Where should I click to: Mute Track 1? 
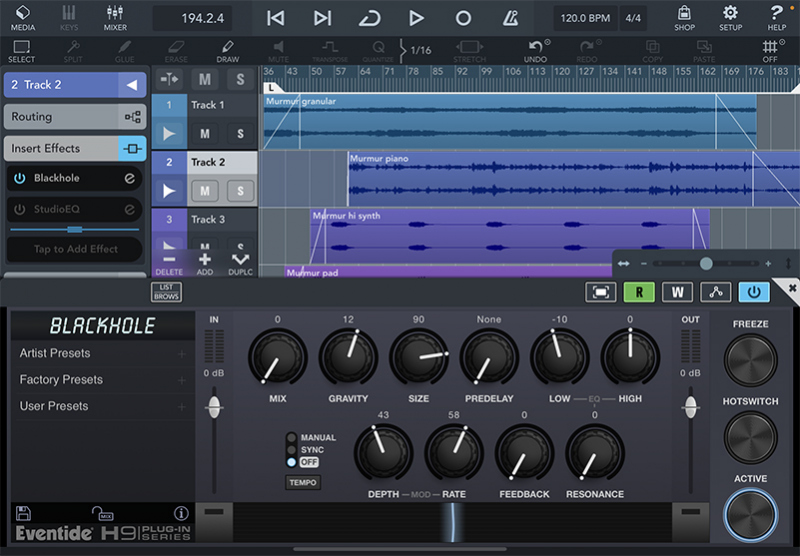coord(205,134)
